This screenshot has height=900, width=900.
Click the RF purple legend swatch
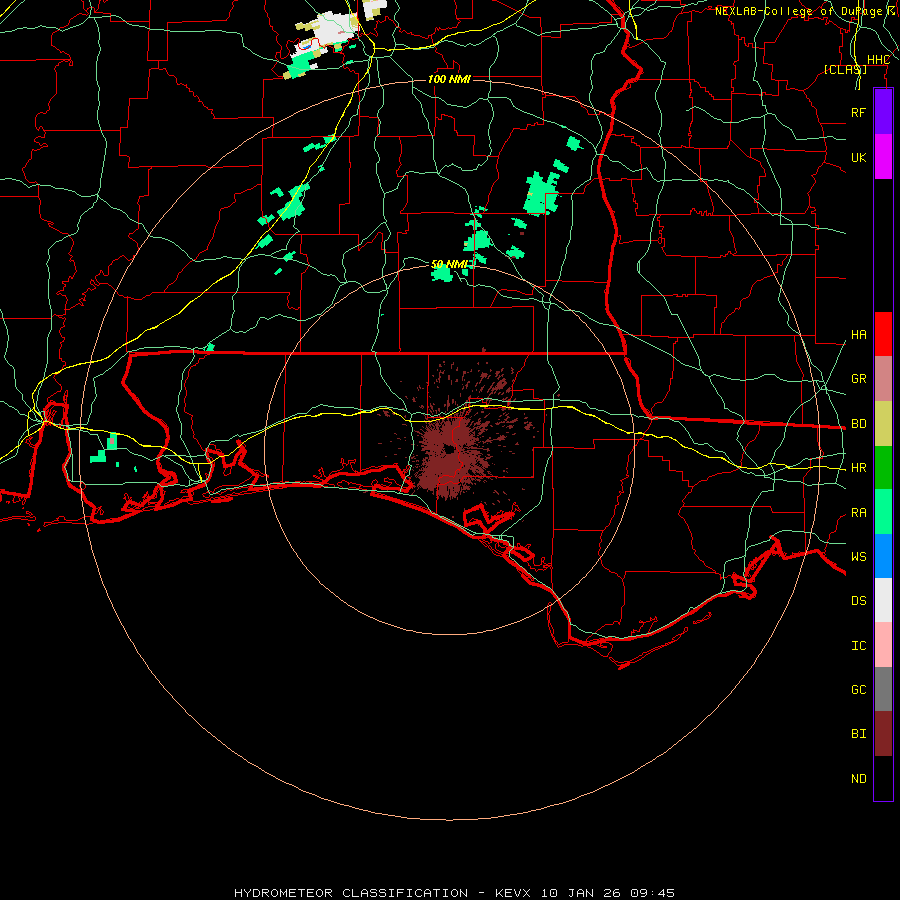tap(883, 112)
